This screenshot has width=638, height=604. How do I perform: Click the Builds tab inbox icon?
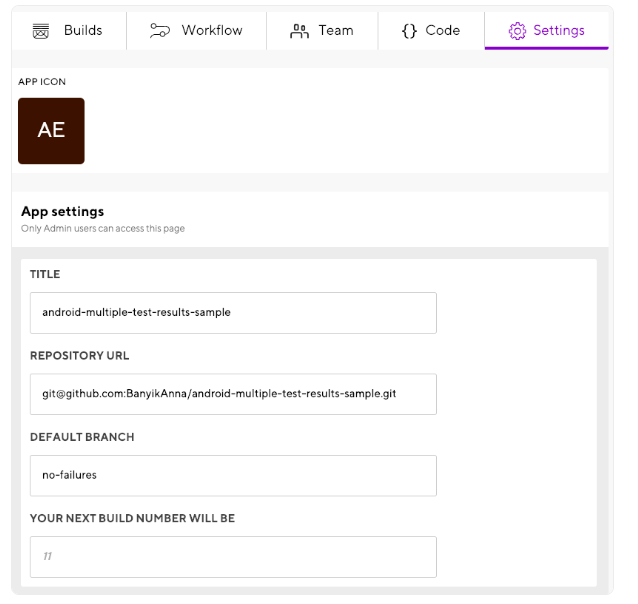tap(41, 31)
